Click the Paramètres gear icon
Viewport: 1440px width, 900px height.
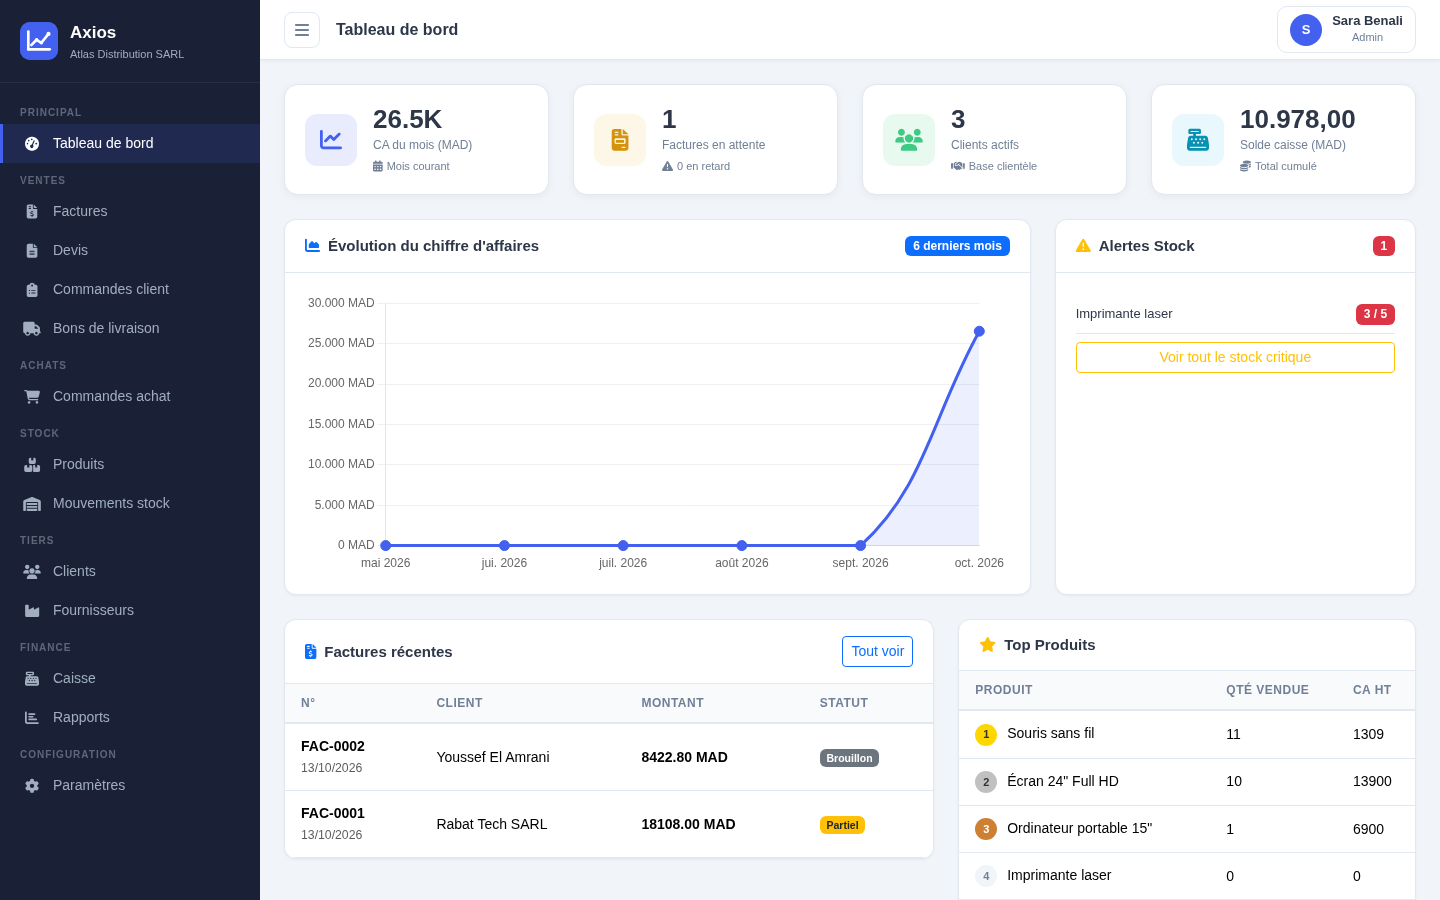[32, 785]
